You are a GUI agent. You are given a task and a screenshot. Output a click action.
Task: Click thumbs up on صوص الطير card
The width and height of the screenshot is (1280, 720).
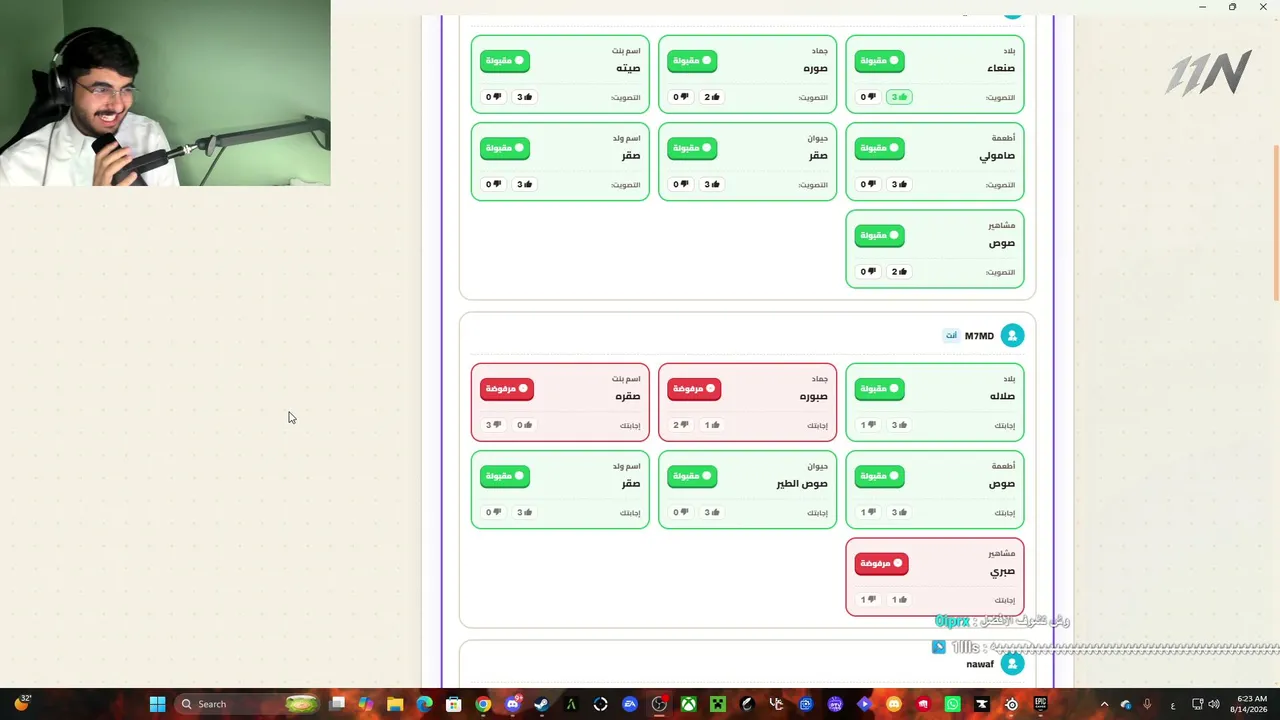coord(712,512)
